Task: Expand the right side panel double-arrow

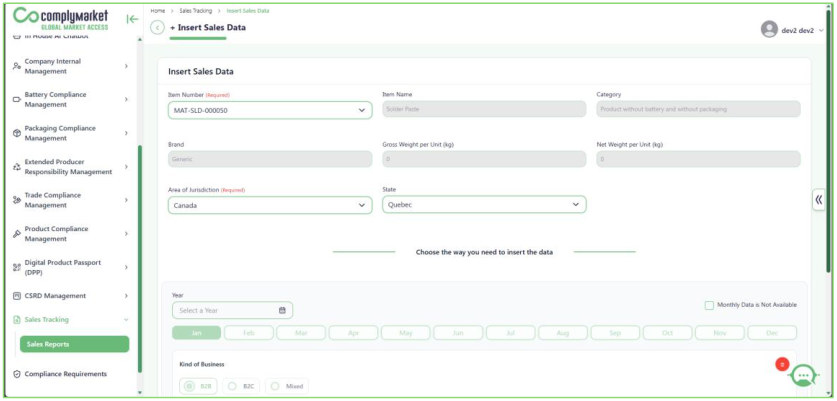Action: click(819, 200)
